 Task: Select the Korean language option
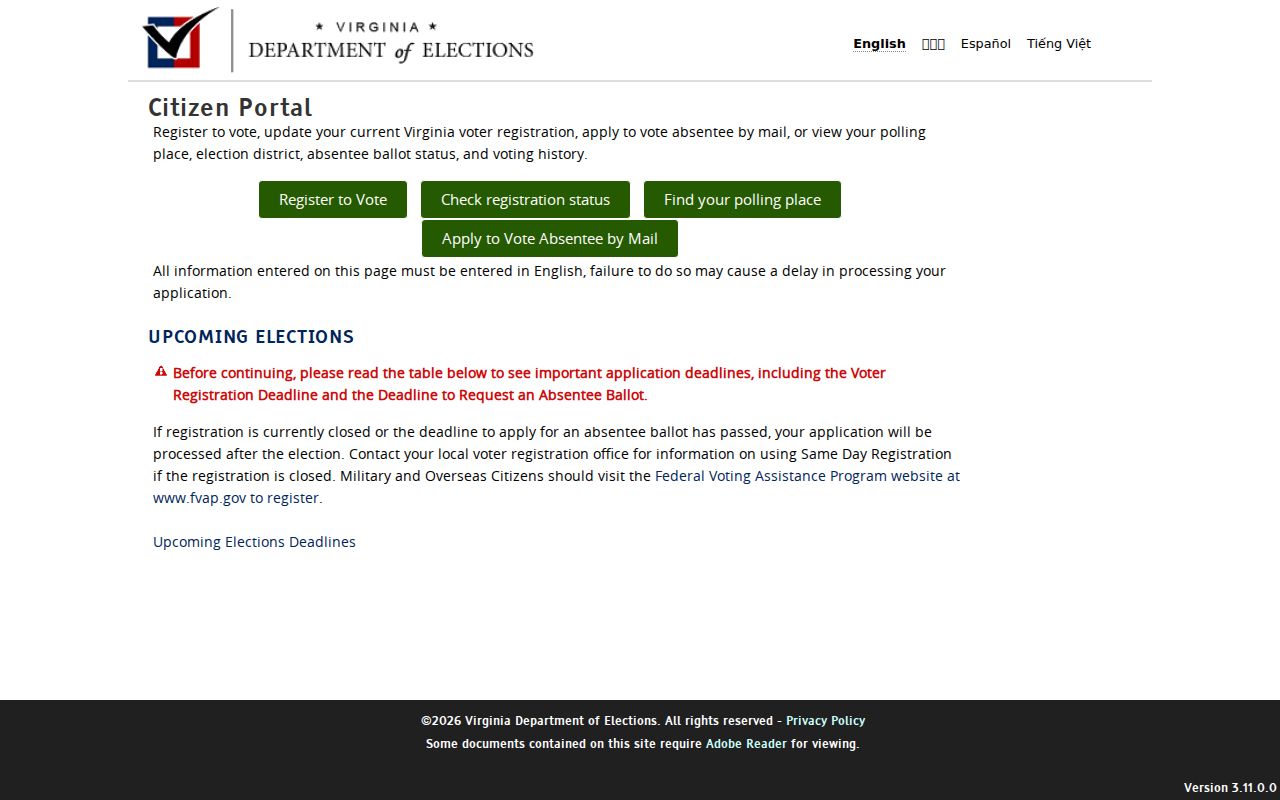click(x=933, y=44)
